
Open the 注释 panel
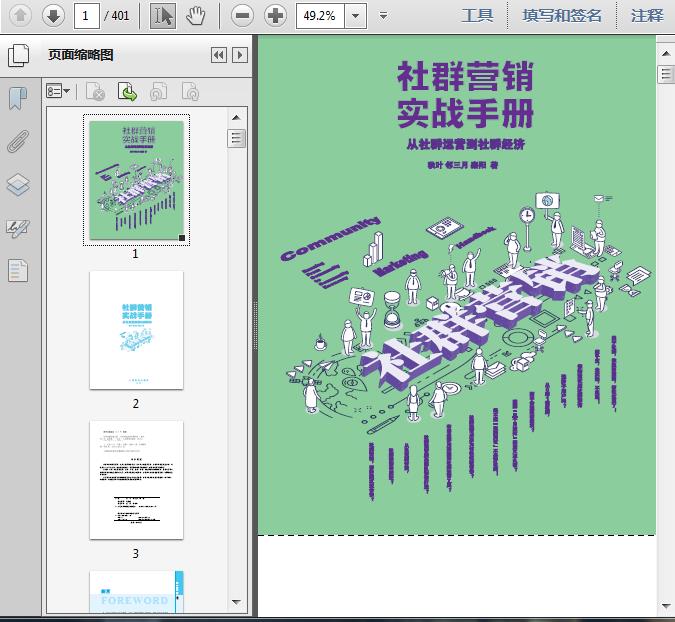click(647, 16)
